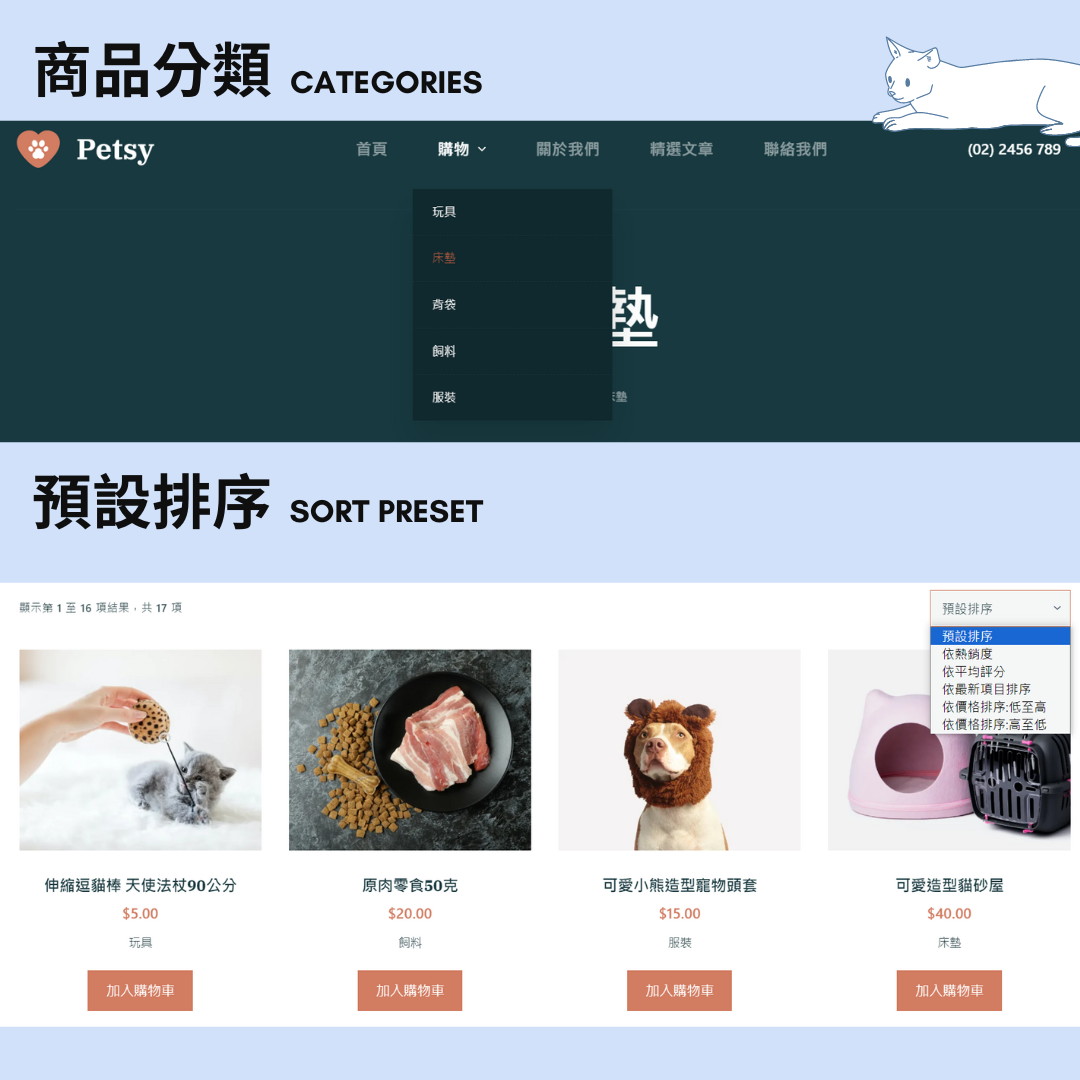This screenshot has width=1080, height=1080.
Task: Click the Petsy heart paw logo icon
Action: click(x=39, y=149)
